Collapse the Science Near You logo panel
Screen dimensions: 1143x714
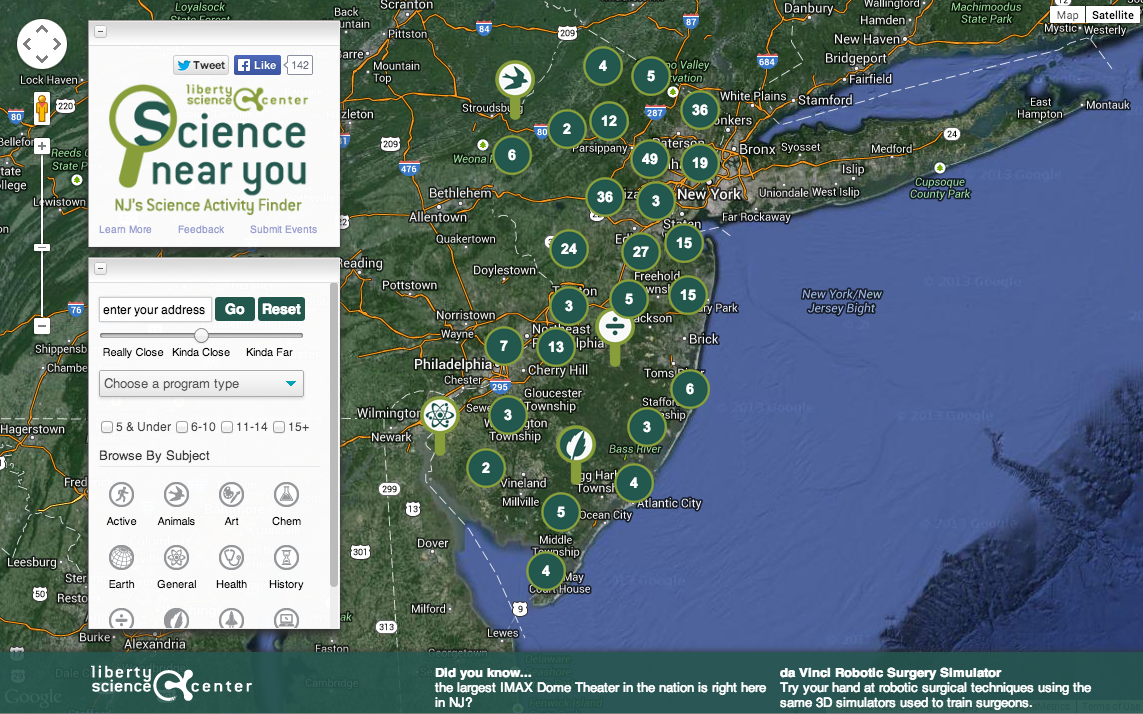(x=100, y=32)
